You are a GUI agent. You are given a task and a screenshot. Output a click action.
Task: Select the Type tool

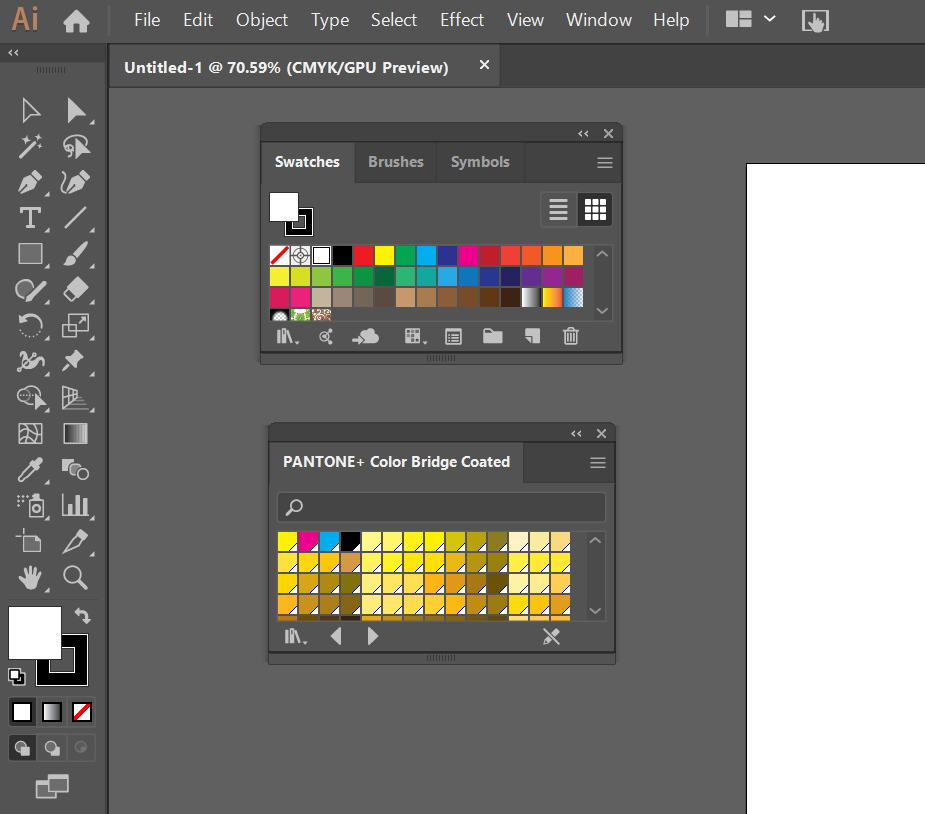(x=29, y=218)
